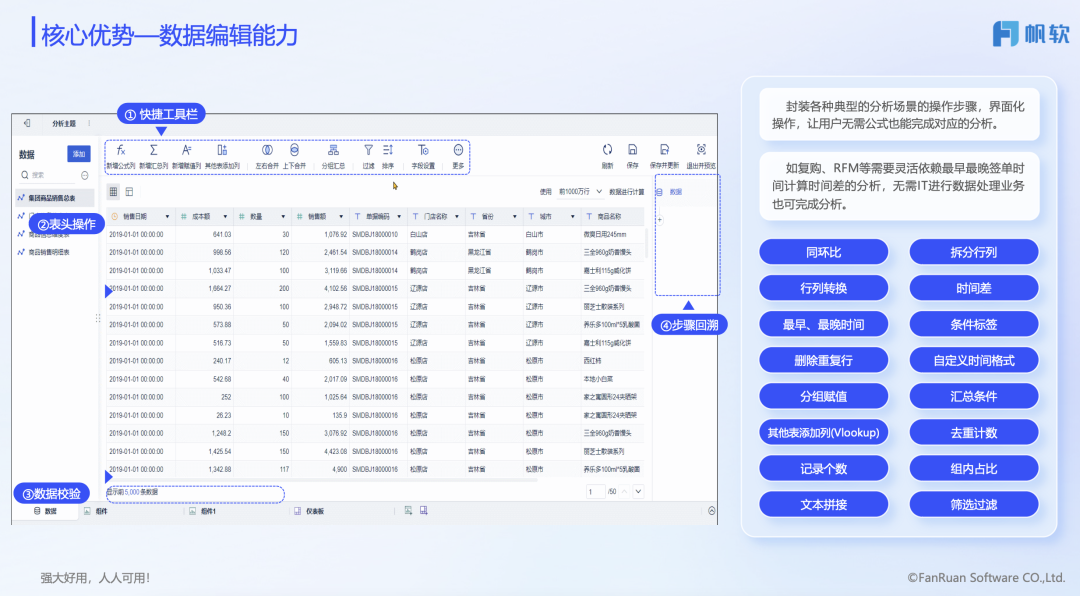
Task: Open the 销售日期 column header dropdown
Action: click(x=167, y=217)
